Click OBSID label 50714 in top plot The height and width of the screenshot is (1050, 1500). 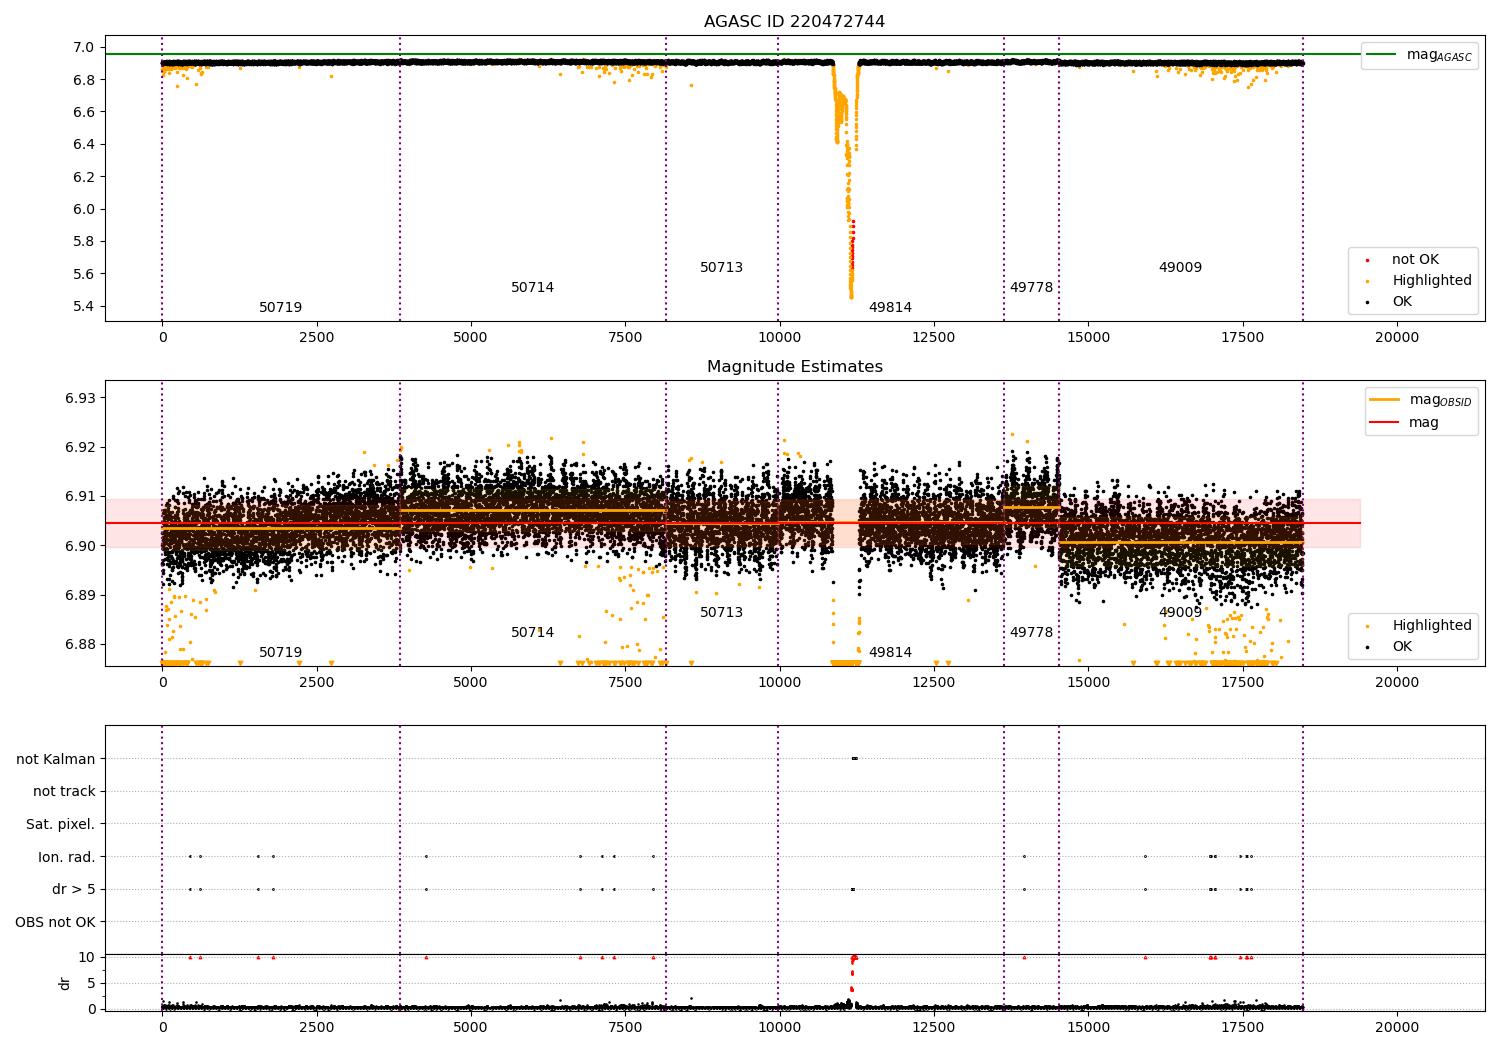532,288
